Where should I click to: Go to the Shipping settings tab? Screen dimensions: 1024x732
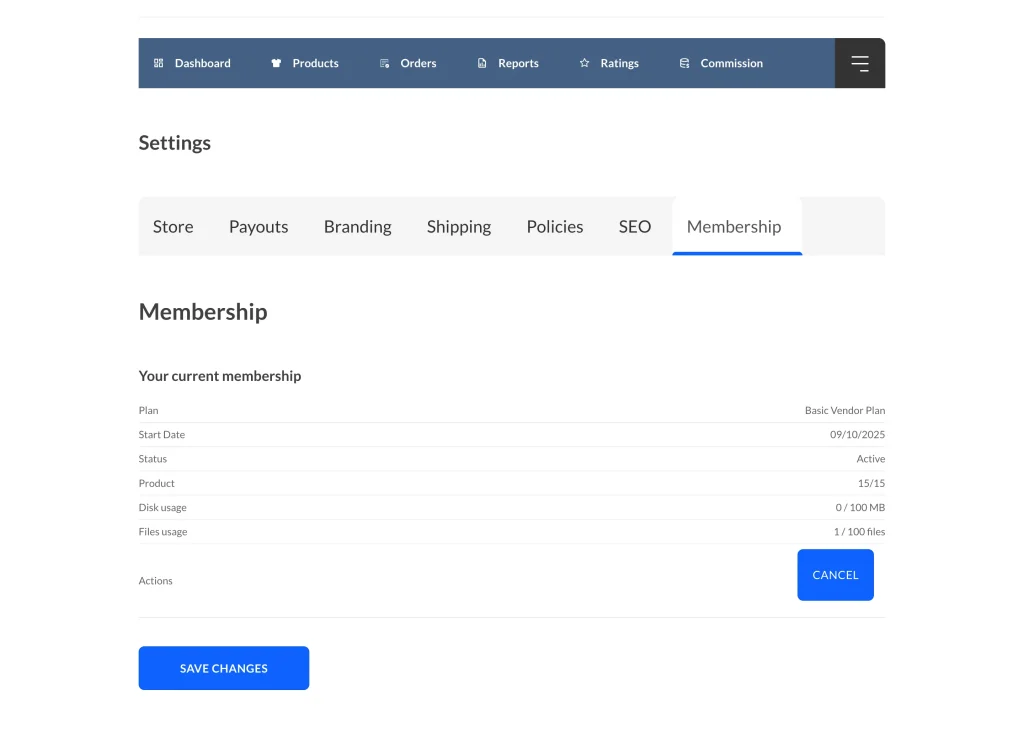click(458, 227)
